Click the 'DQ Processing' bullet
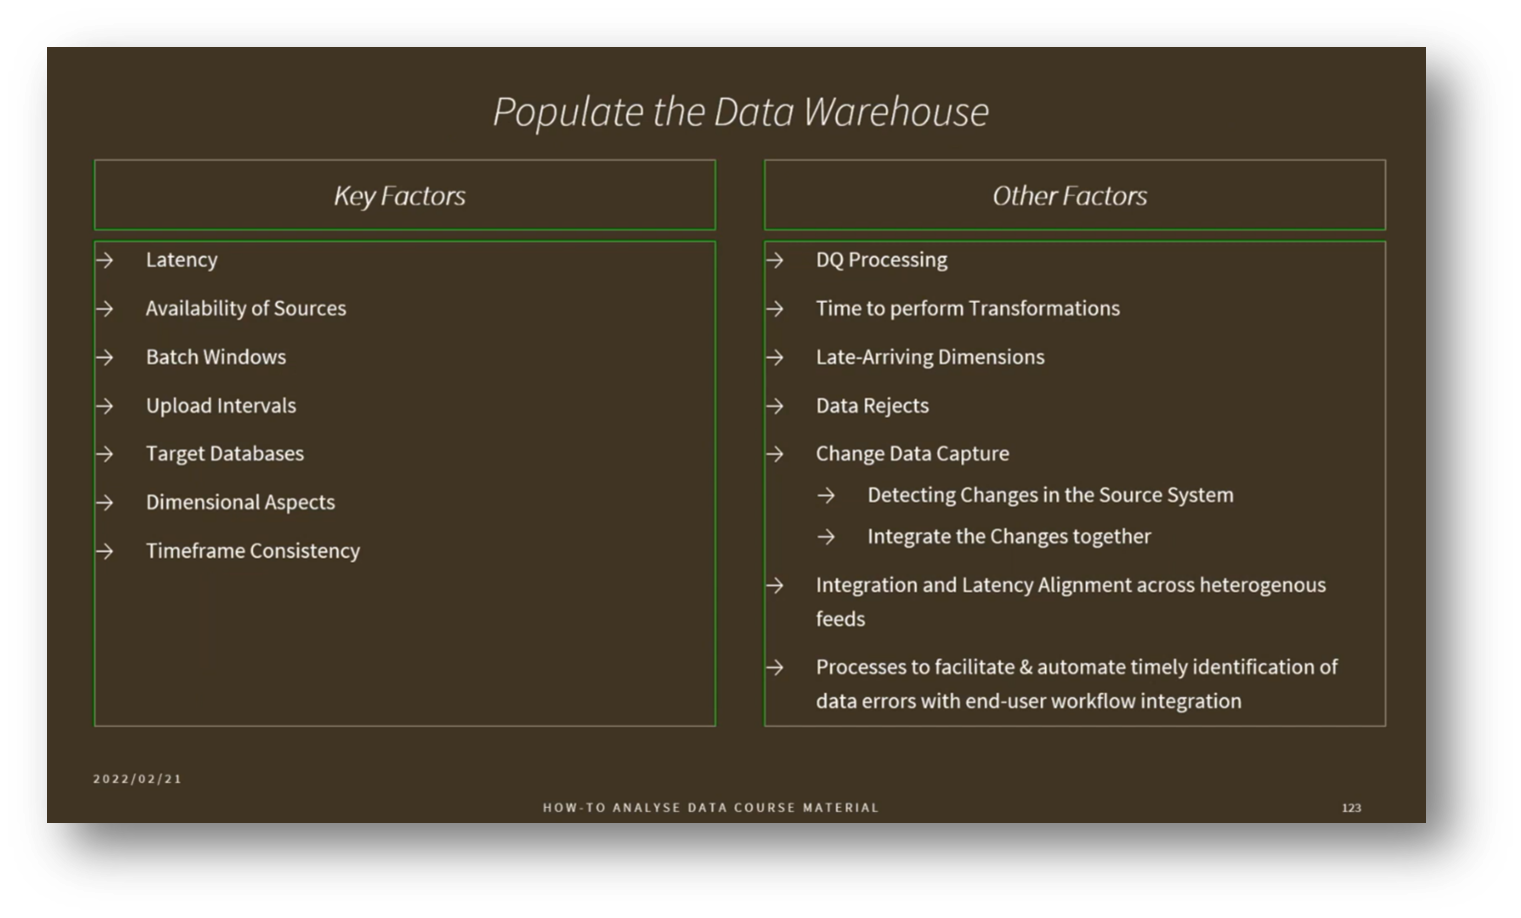The width and height of the screenshot is (1521, 918). coord(882,260)
